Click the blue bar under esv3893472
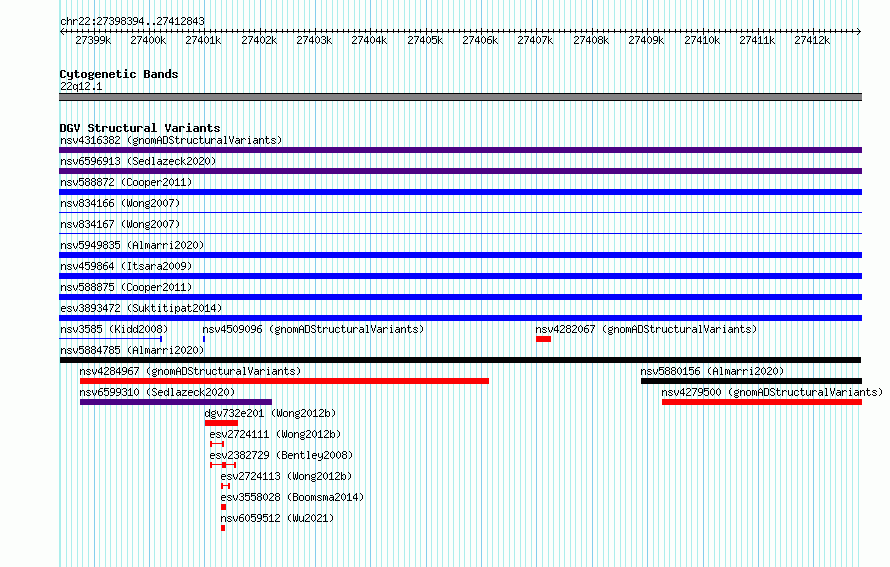Screen dimensions: 890x567 pos(460,318)
